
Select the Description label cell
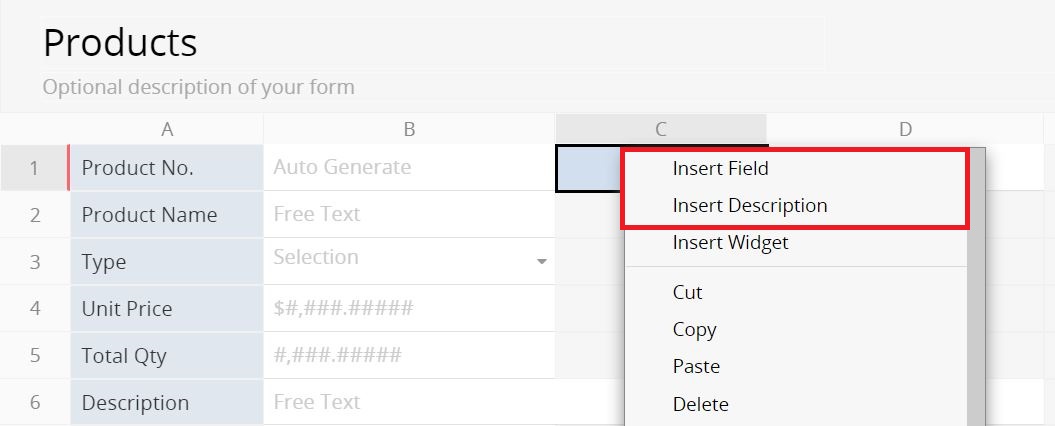coord(167,402)
